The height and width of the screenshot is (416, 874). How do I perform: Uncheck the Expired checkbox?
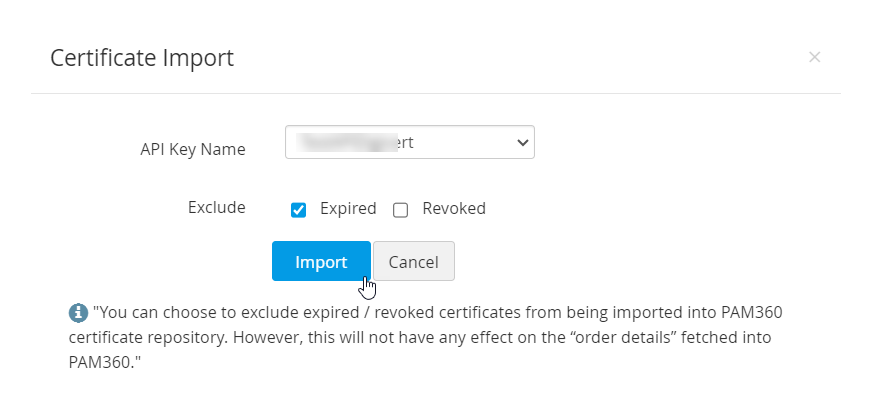tap(298, 210)
